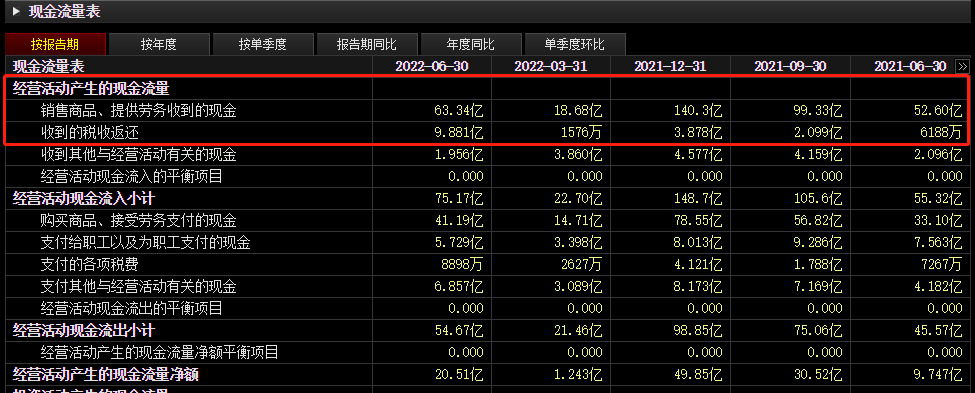Click the 2022-06-30 column header
Viewport: 975px width, 393px height.
tap(432, 67)
